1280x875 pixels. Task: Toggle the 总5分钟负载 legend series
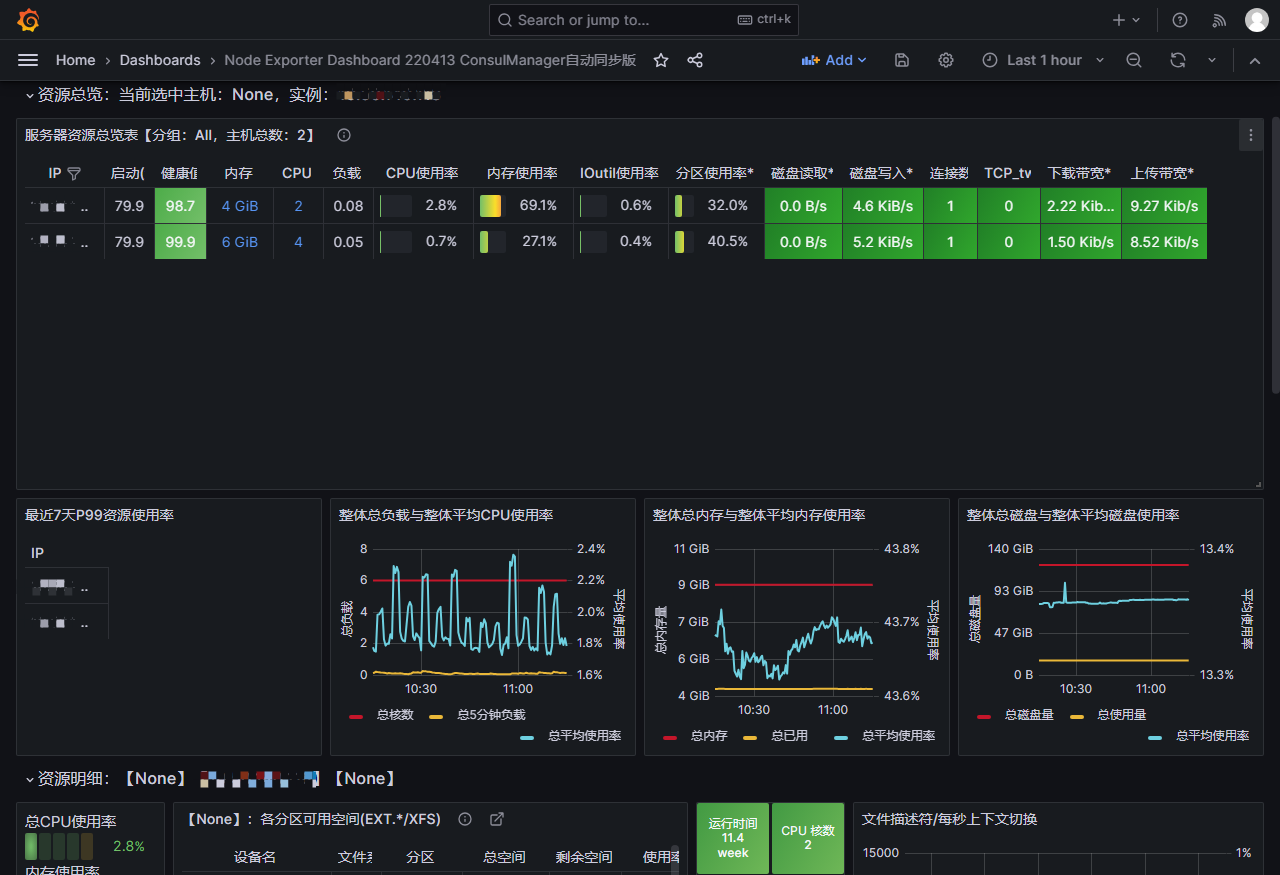490,715
